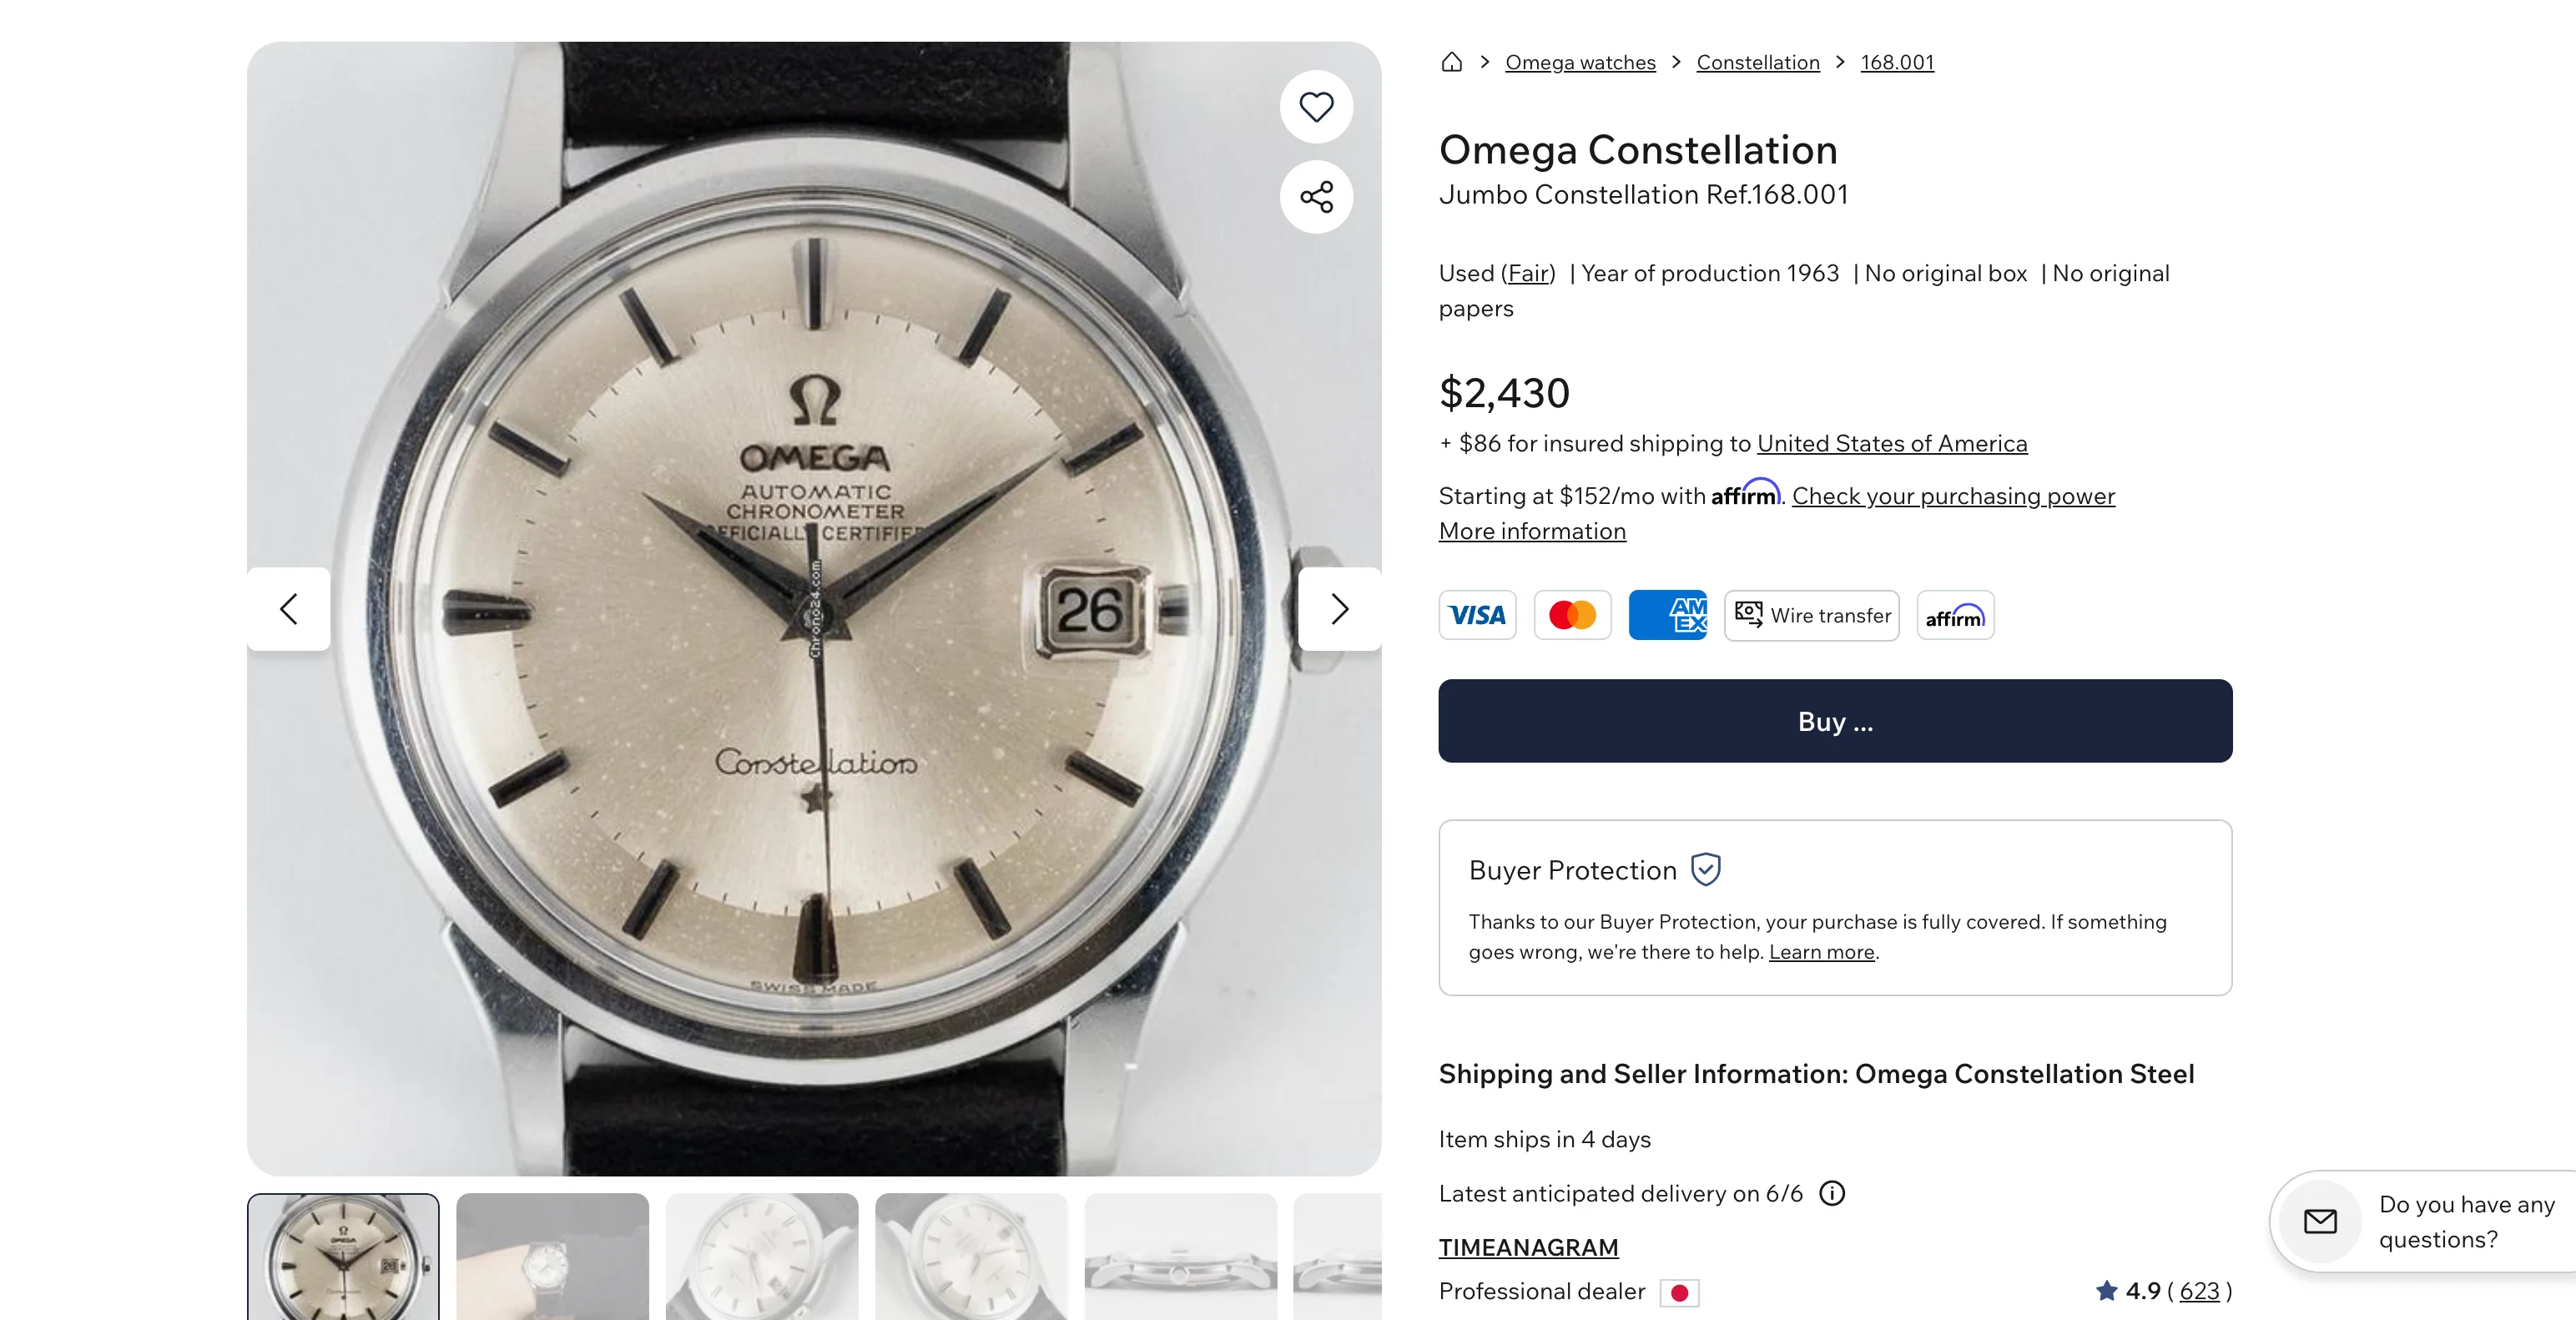Screen dimensions: 2576x1320
Task: Open the envelope questions widget
Action: (x=2320, y=1221)
